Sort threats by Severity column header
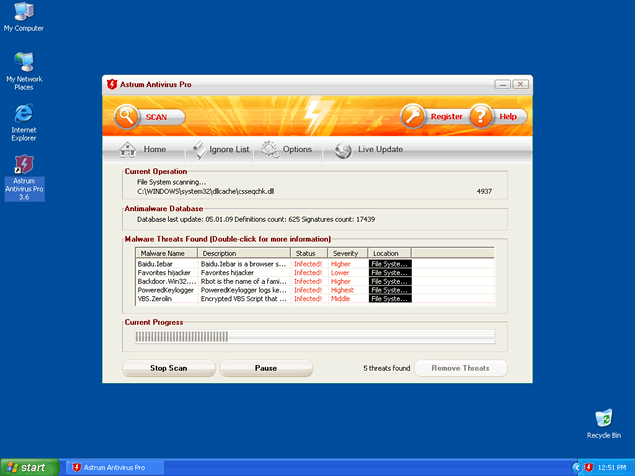Image resolution: width=635 pixels, height=476 pixels. point(347,254)
